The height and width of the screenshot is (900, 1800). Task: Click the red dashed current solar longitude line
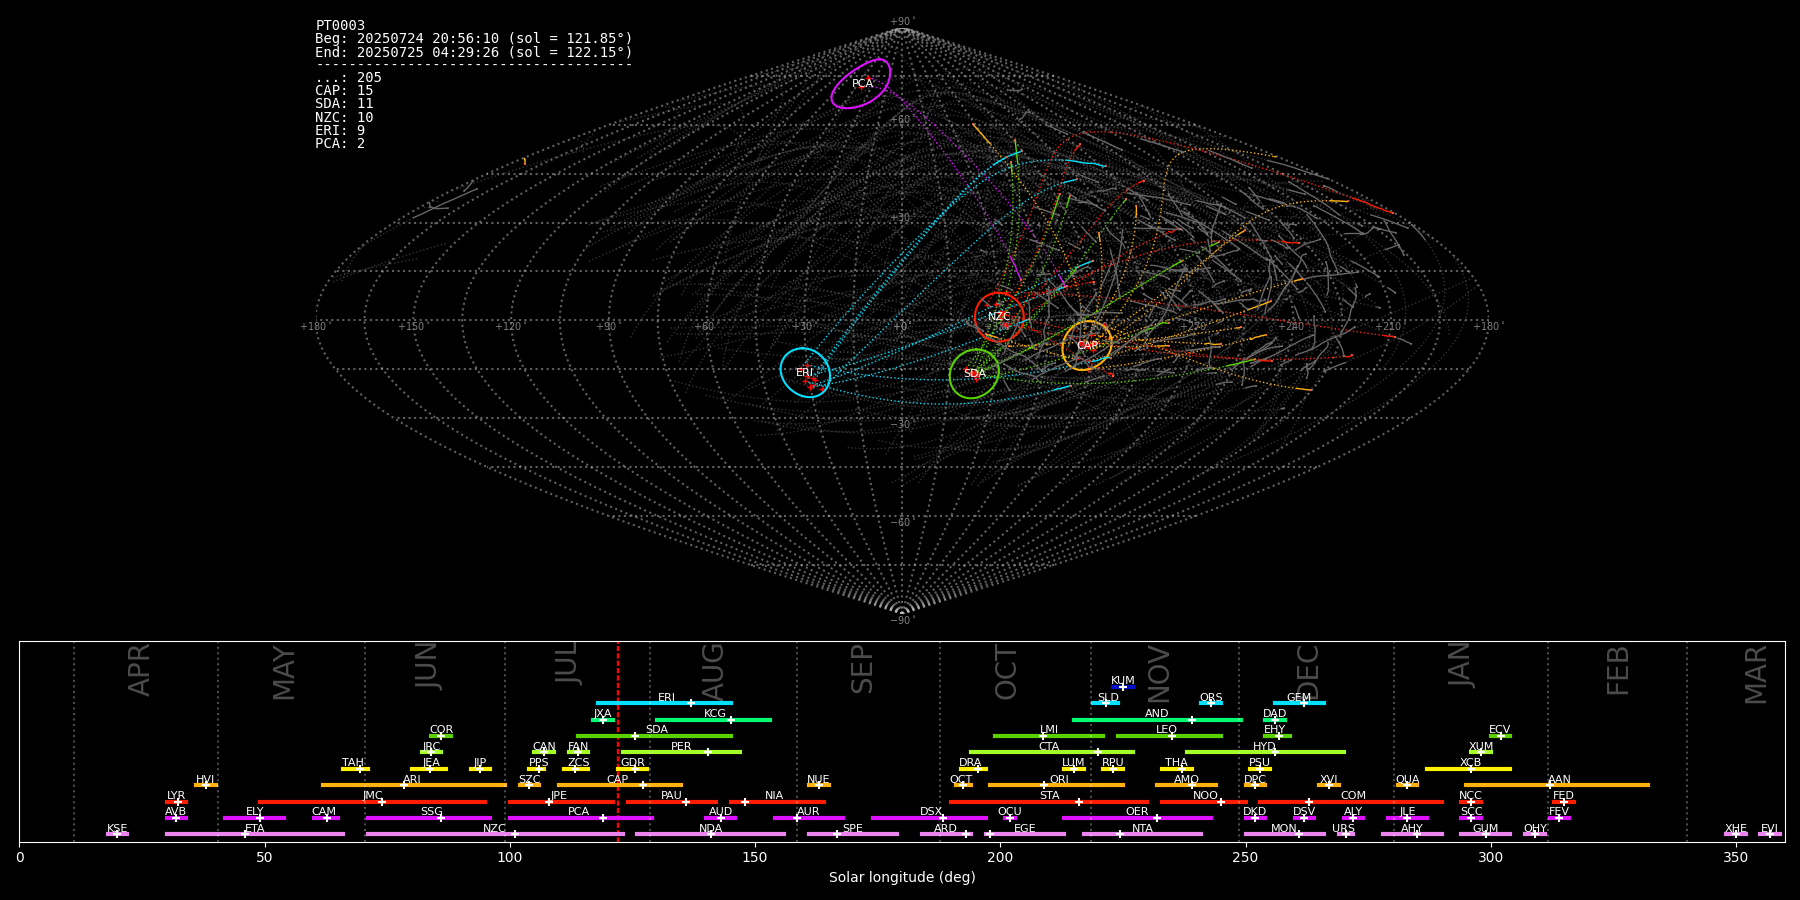(x=618, y=741)
